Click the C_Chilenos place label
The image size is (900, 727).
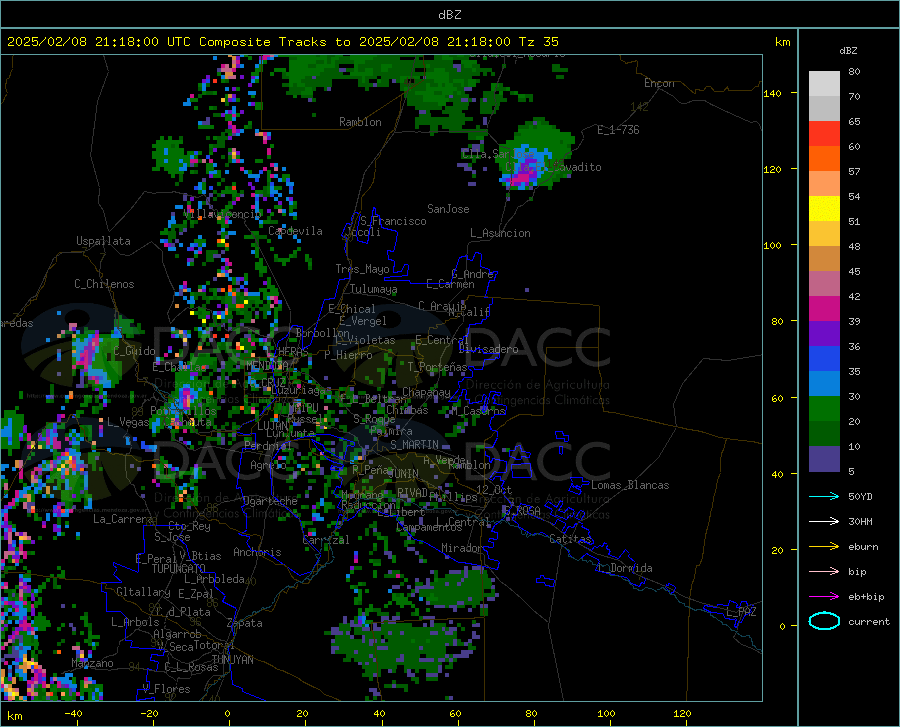[104, 284]
